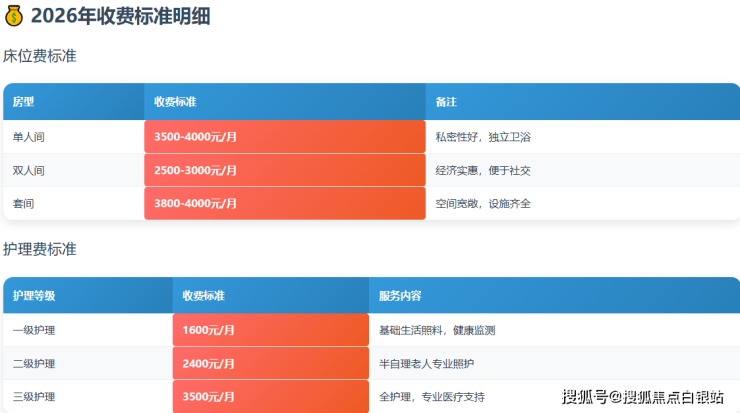Click the 备注 column header

(446, 102)
